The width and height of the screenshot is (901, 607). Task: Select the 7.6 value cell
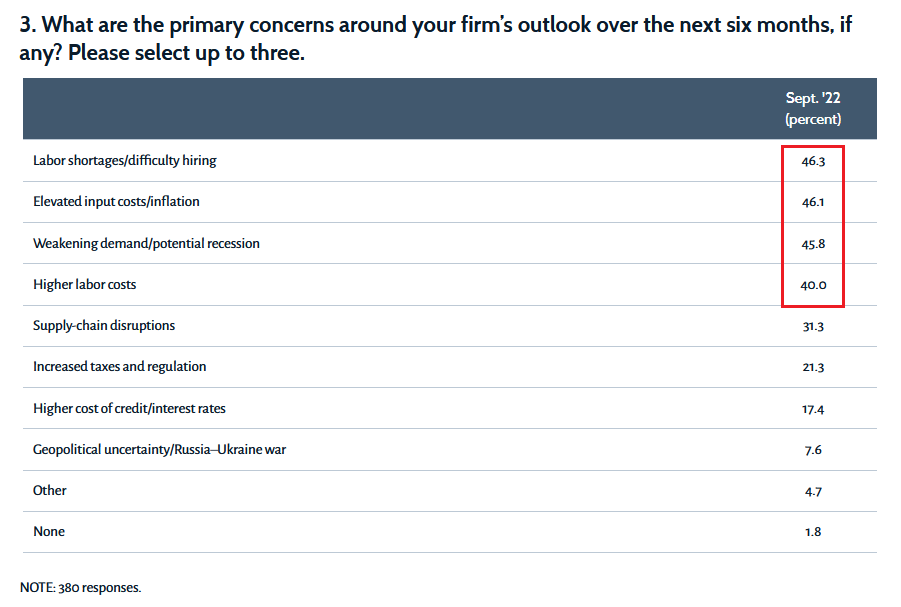point(813,450)
